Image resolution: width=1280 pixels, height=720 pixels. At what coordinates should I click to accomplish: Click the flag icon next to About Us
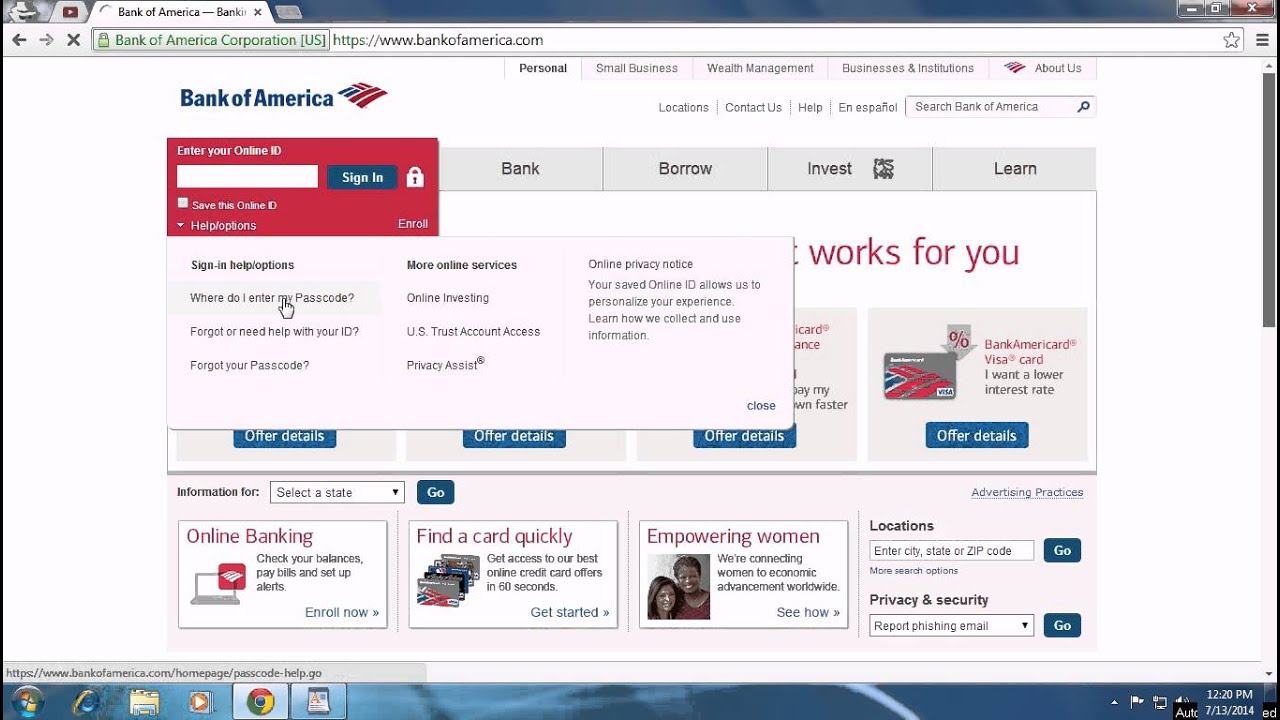point(1015,68)
